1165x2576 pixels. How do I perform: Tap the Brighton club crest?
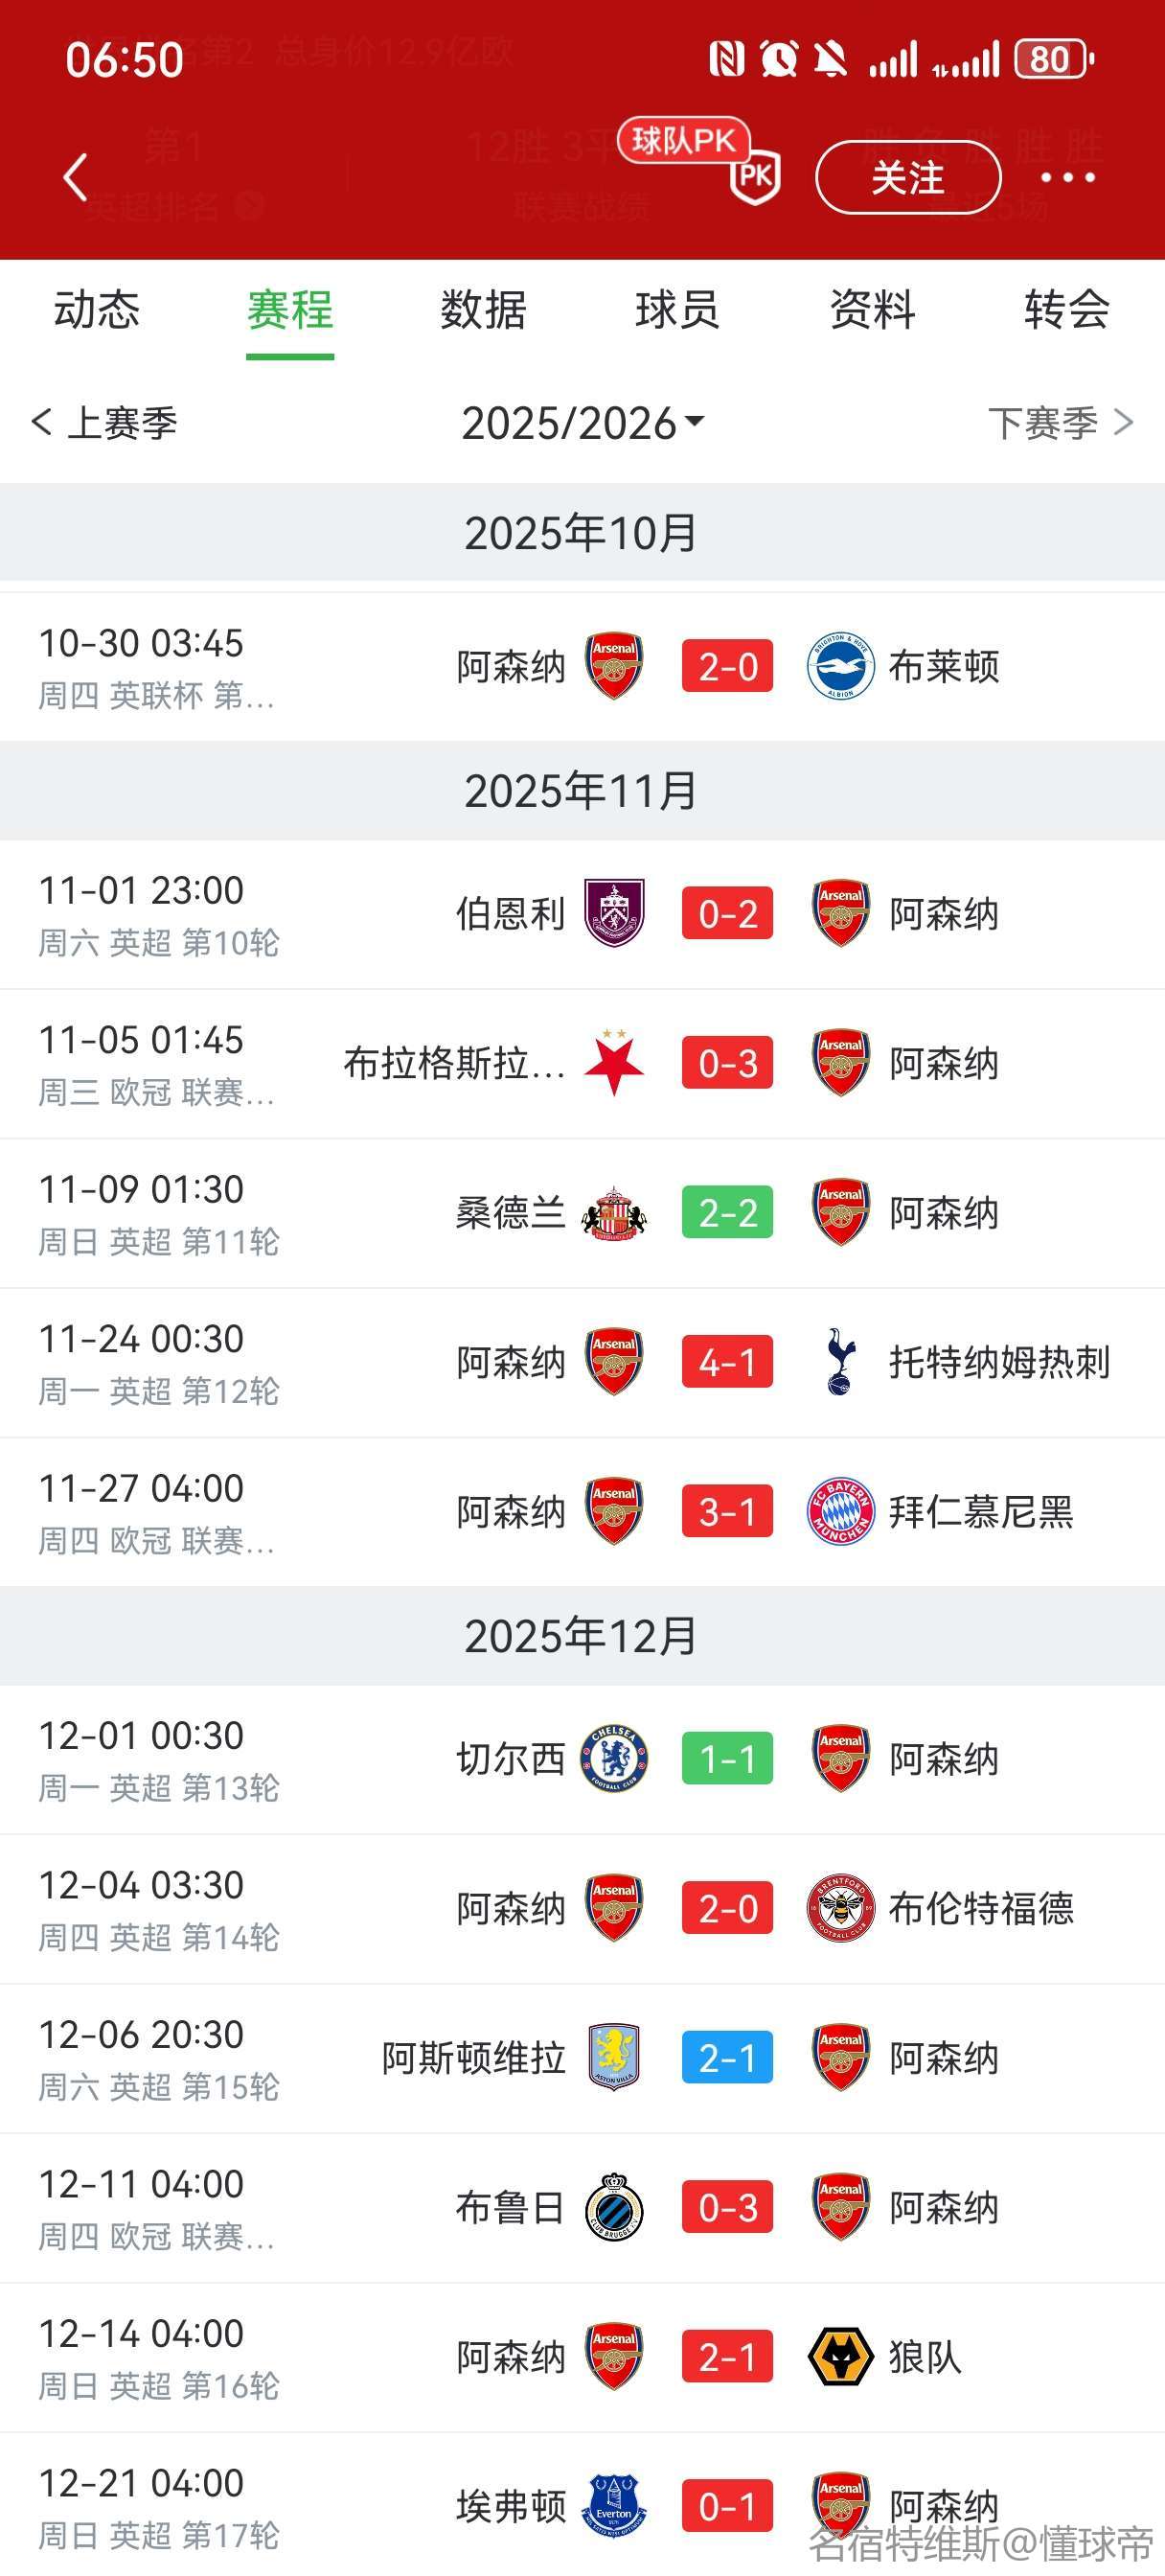840,666
